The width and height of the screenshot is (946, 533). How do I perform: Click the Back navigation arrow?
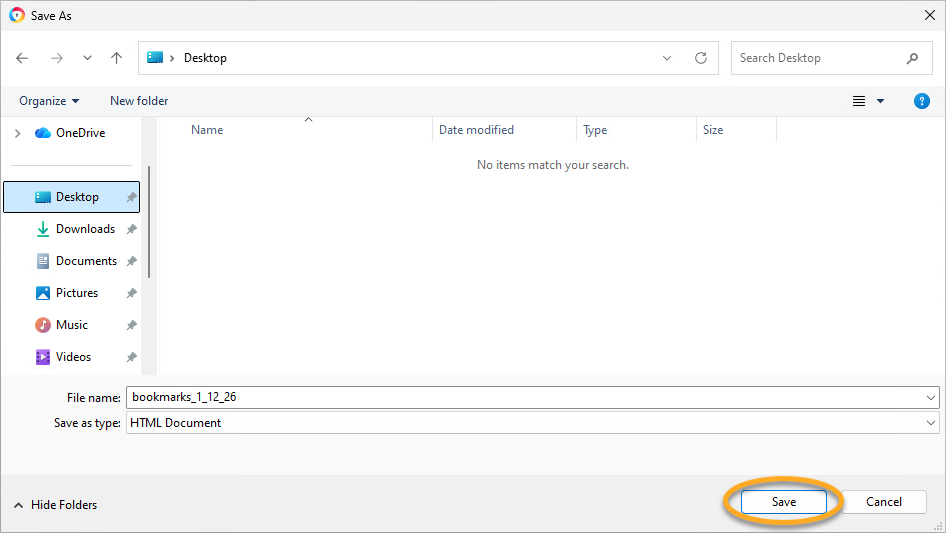(23, 58)
